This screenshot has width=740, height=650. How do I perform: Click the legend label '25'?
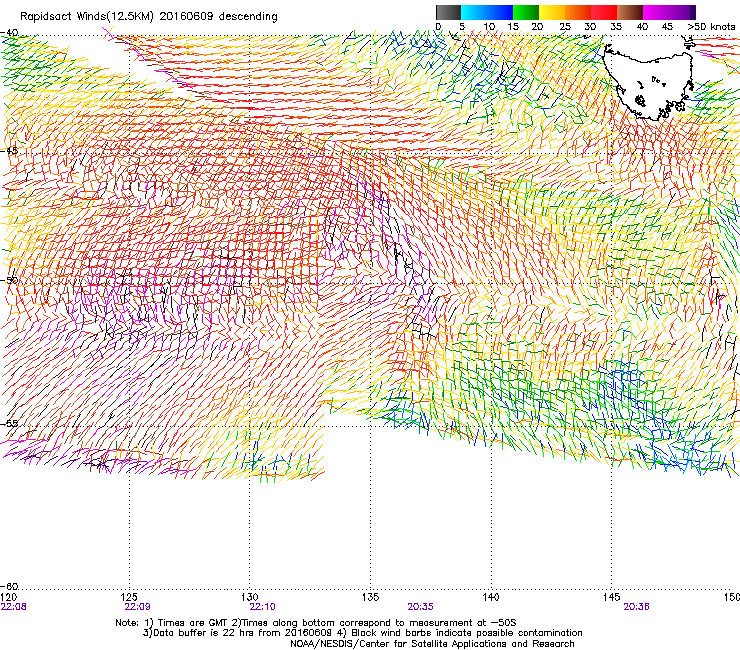[565, 26]
